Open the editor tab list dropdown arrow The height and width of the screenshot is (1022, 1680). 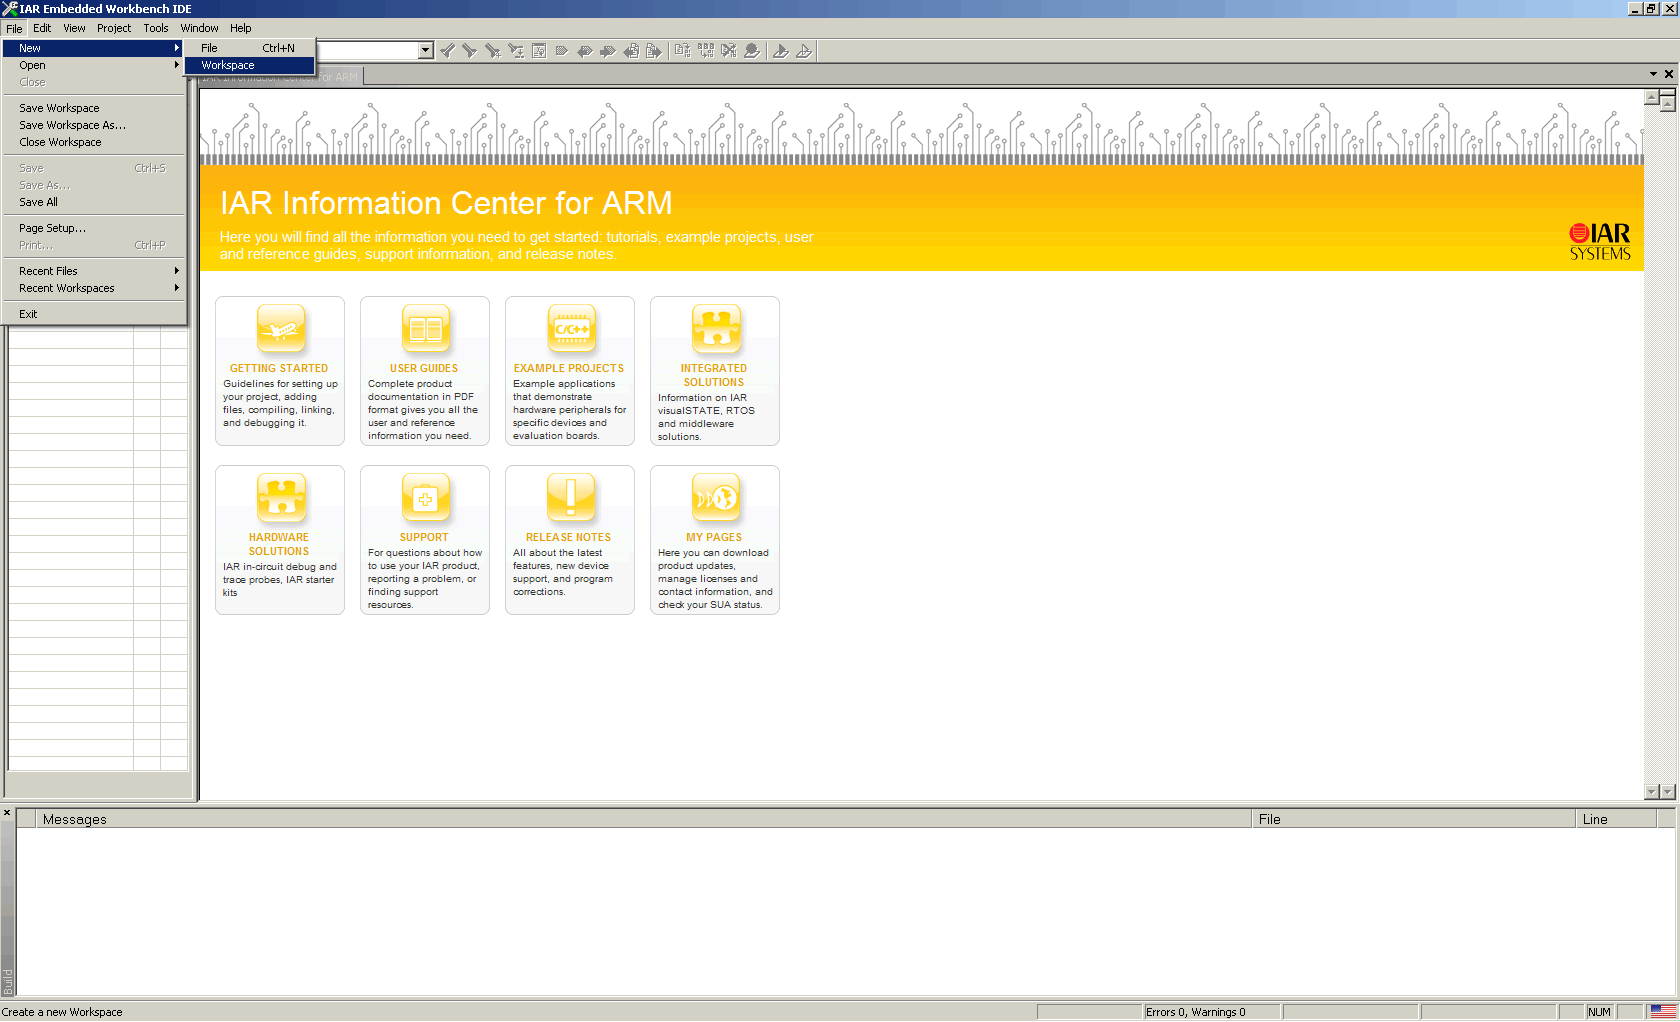[x=1653, y=74]
